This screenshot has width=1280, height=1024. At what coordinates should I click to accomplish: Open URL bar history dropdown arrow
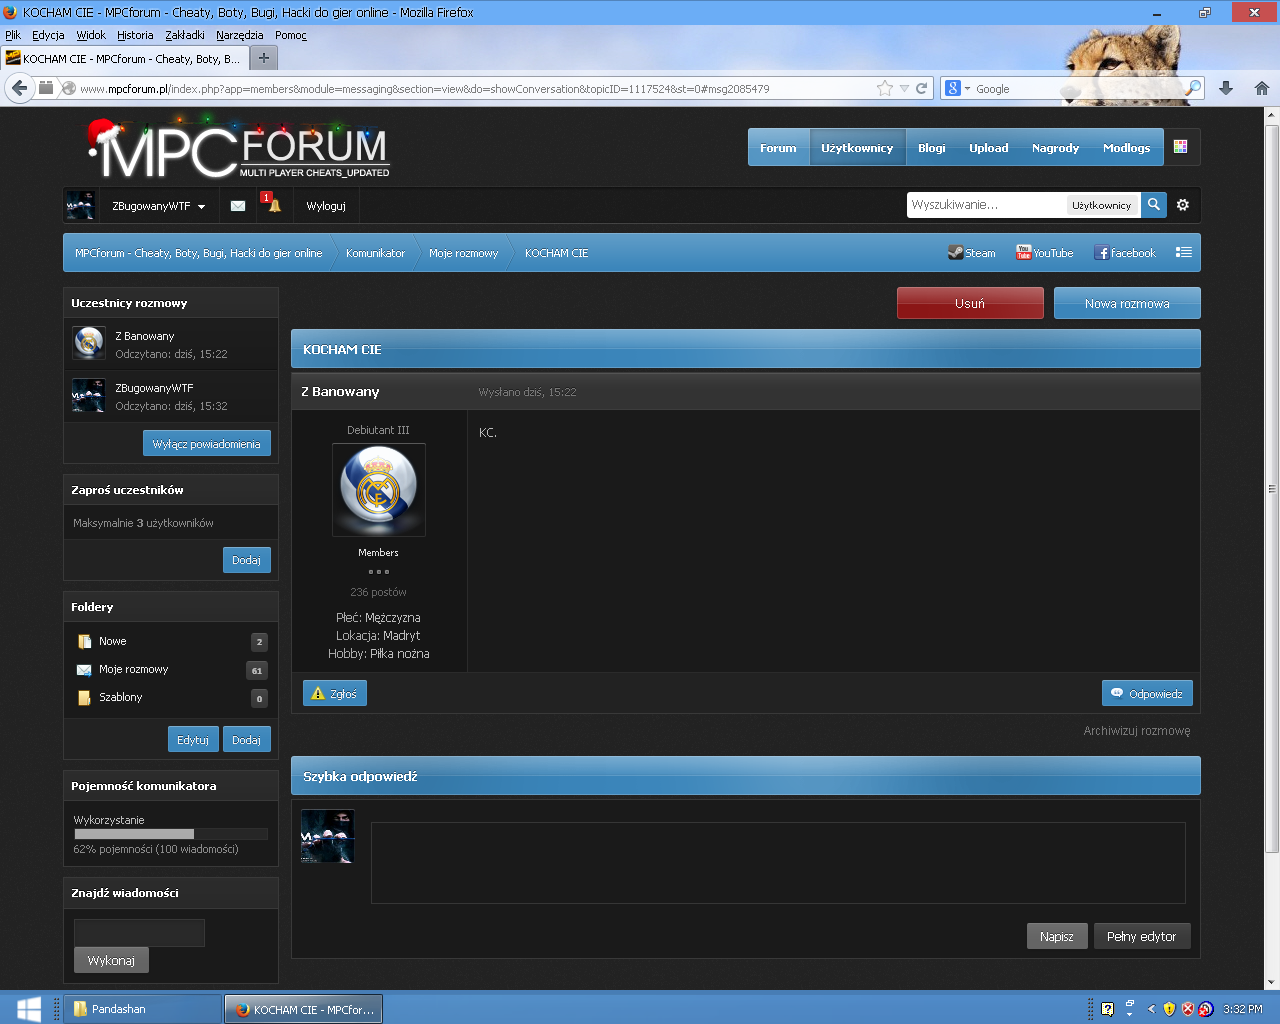(x=904, y=88)
